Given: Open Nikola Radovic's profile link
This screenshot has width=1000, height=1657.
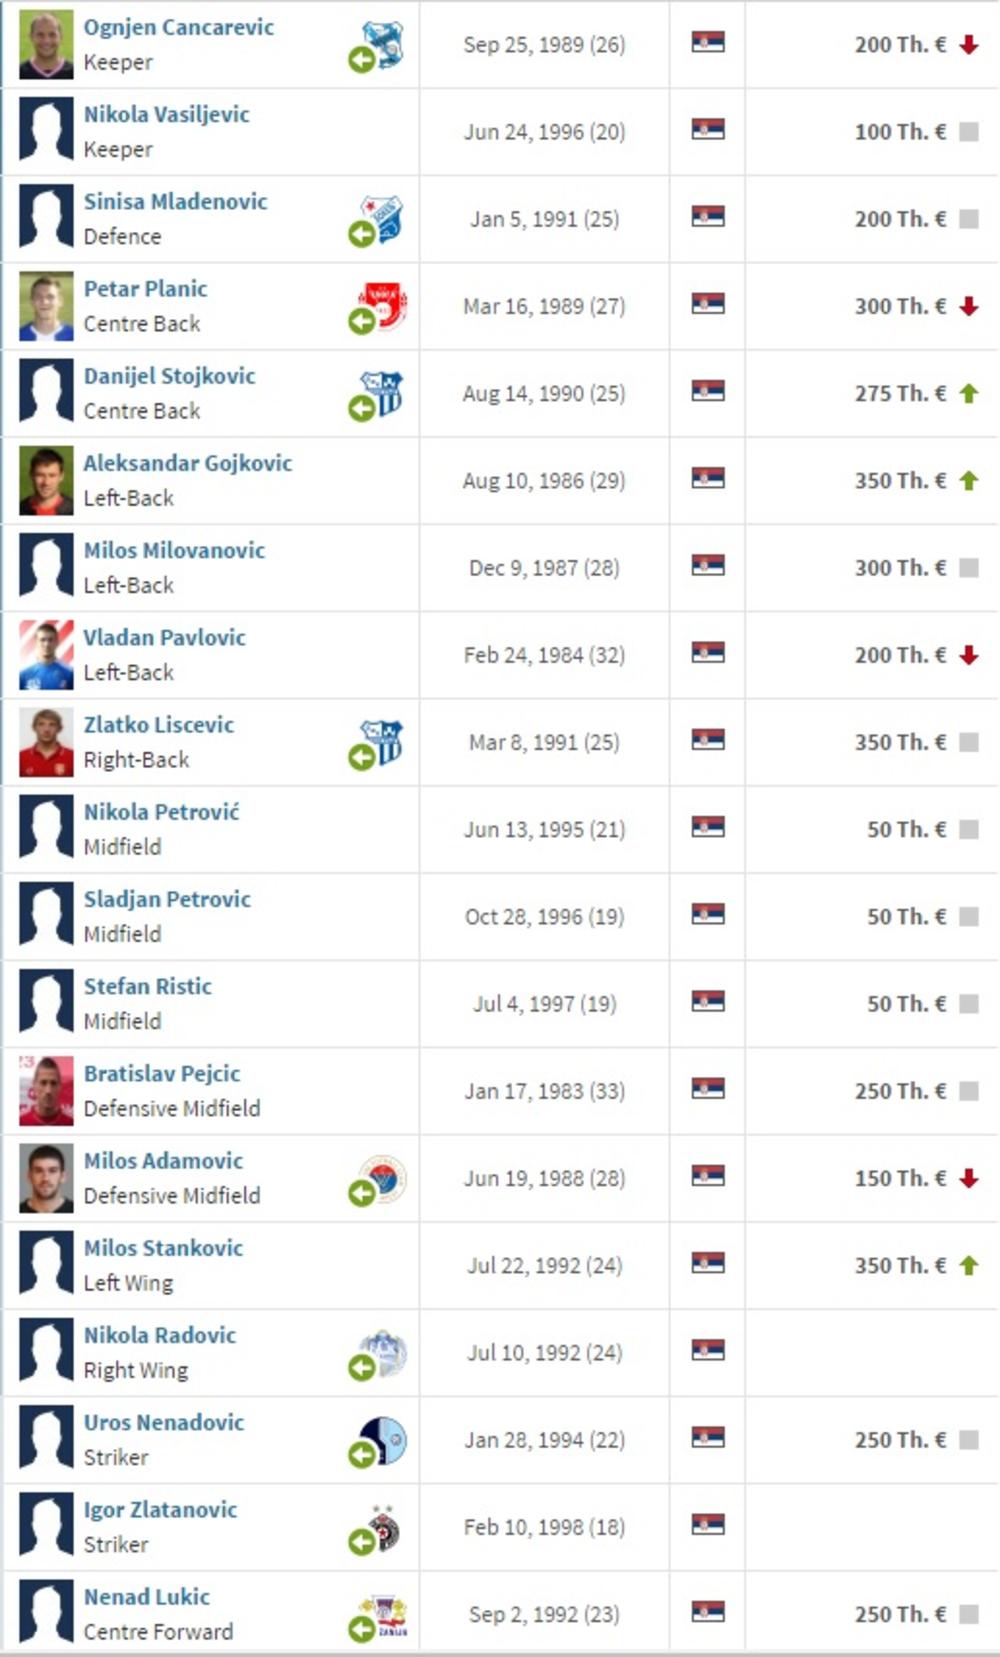Looking at the screenshot, I should (160, 1335).
